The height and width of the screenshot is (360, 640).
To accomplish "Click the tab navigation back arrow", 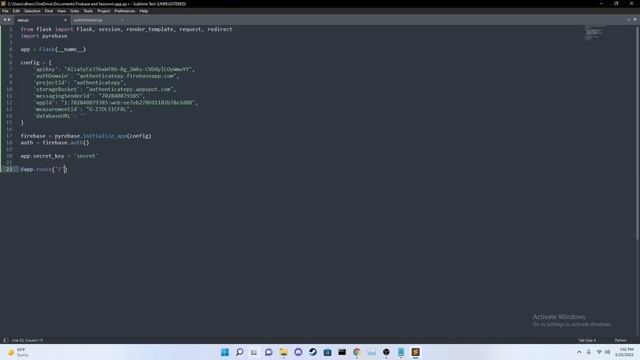I will pos(4,20).
